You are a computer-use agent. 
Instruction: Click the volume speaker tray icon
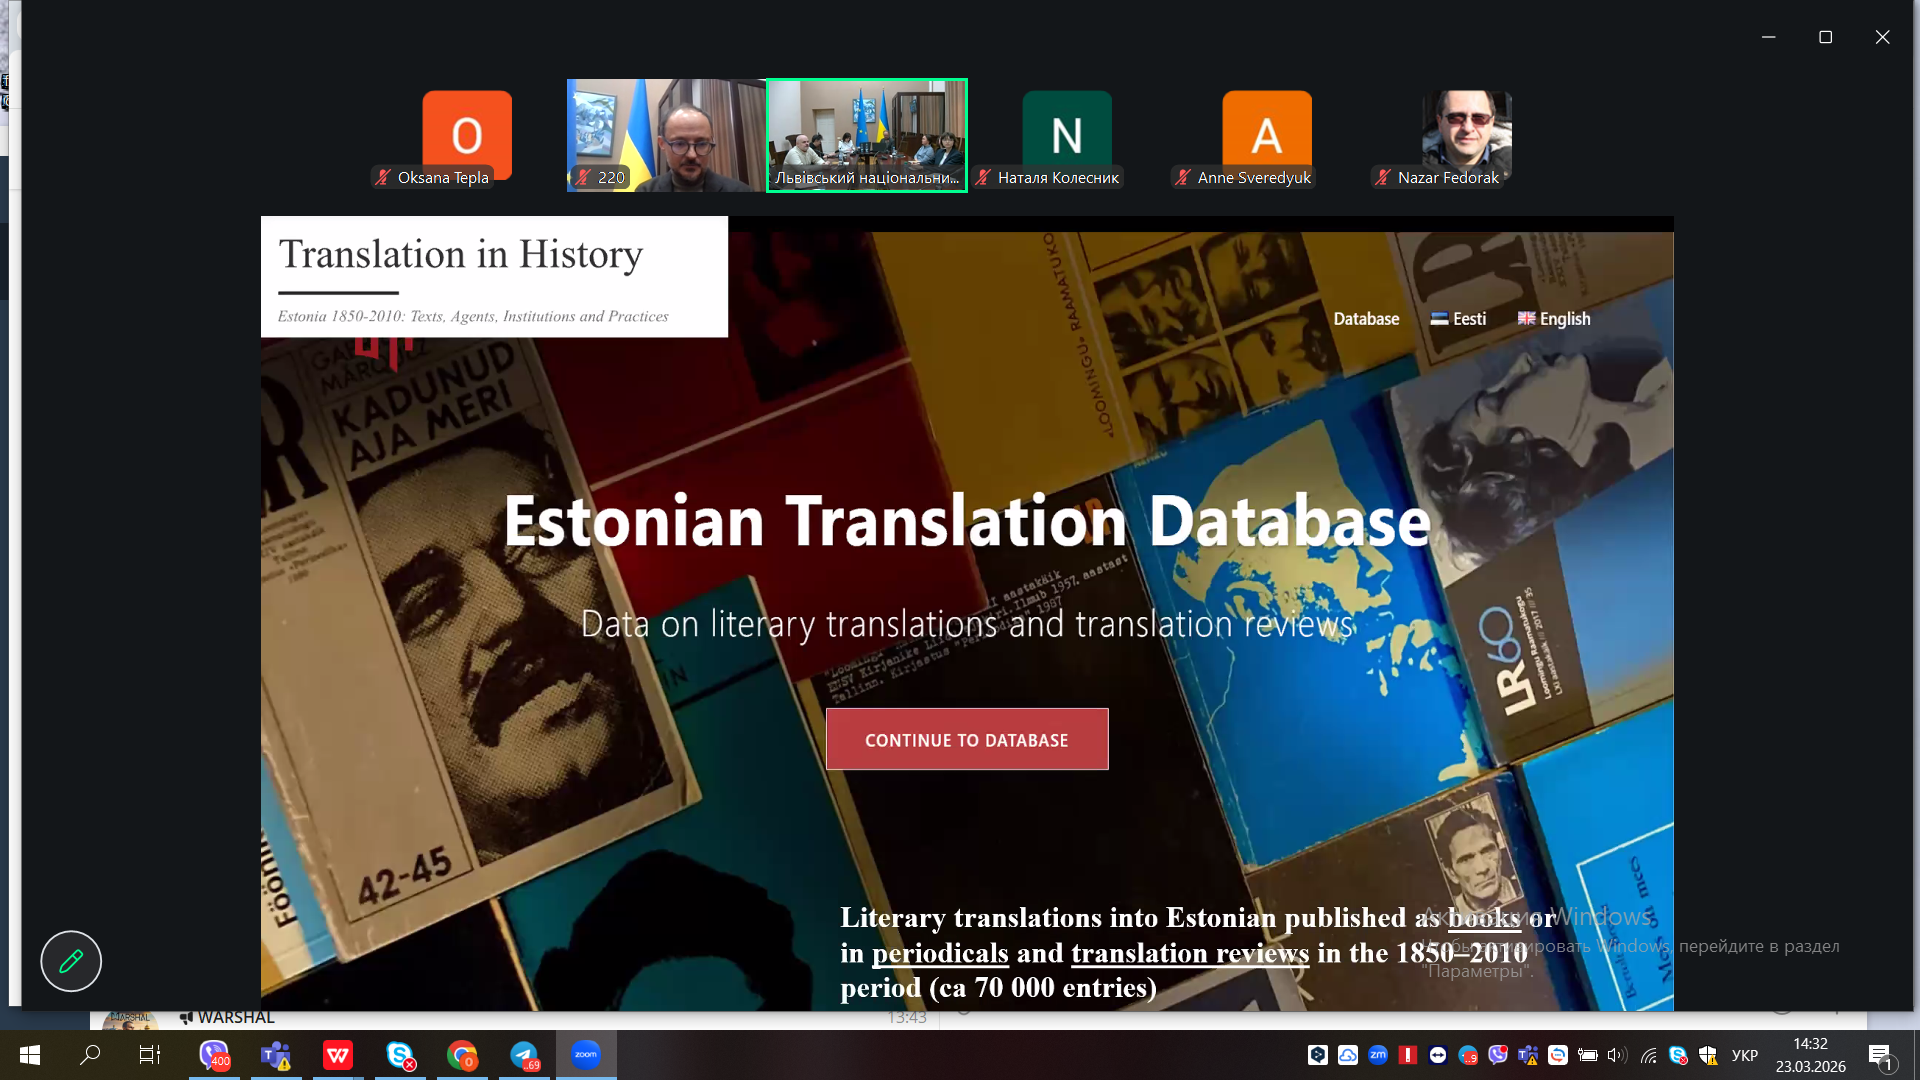(x=1616, y=1055)
